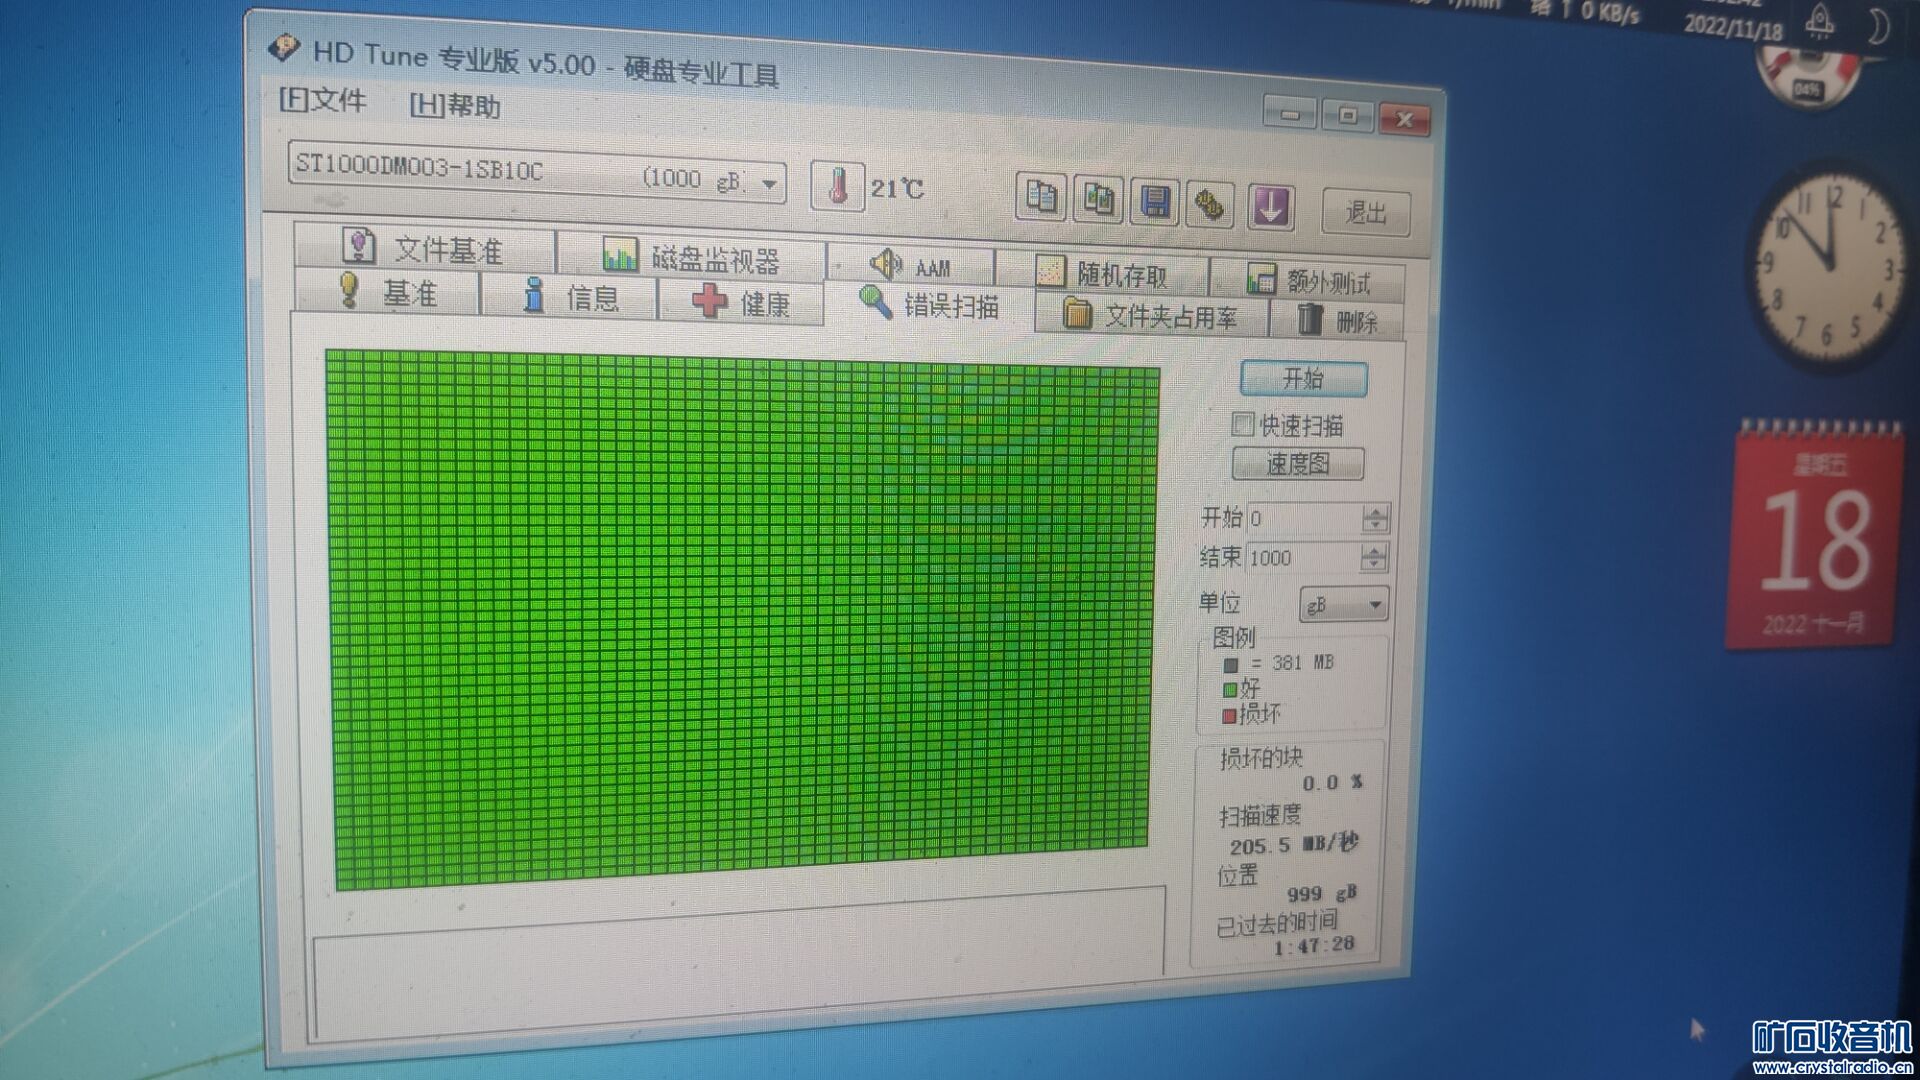The height and width of the screenshot is (1080, 1920).
Task: Select the 错误扫描 tab
Action: 929,305
